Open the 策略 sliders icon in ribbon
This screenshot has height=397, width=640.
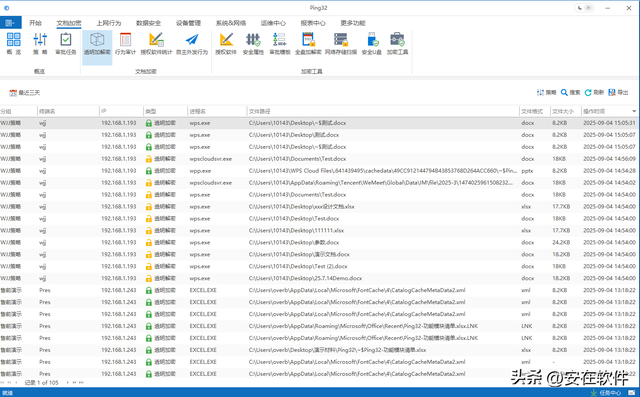pyautogui.click(x=40, y=43)
